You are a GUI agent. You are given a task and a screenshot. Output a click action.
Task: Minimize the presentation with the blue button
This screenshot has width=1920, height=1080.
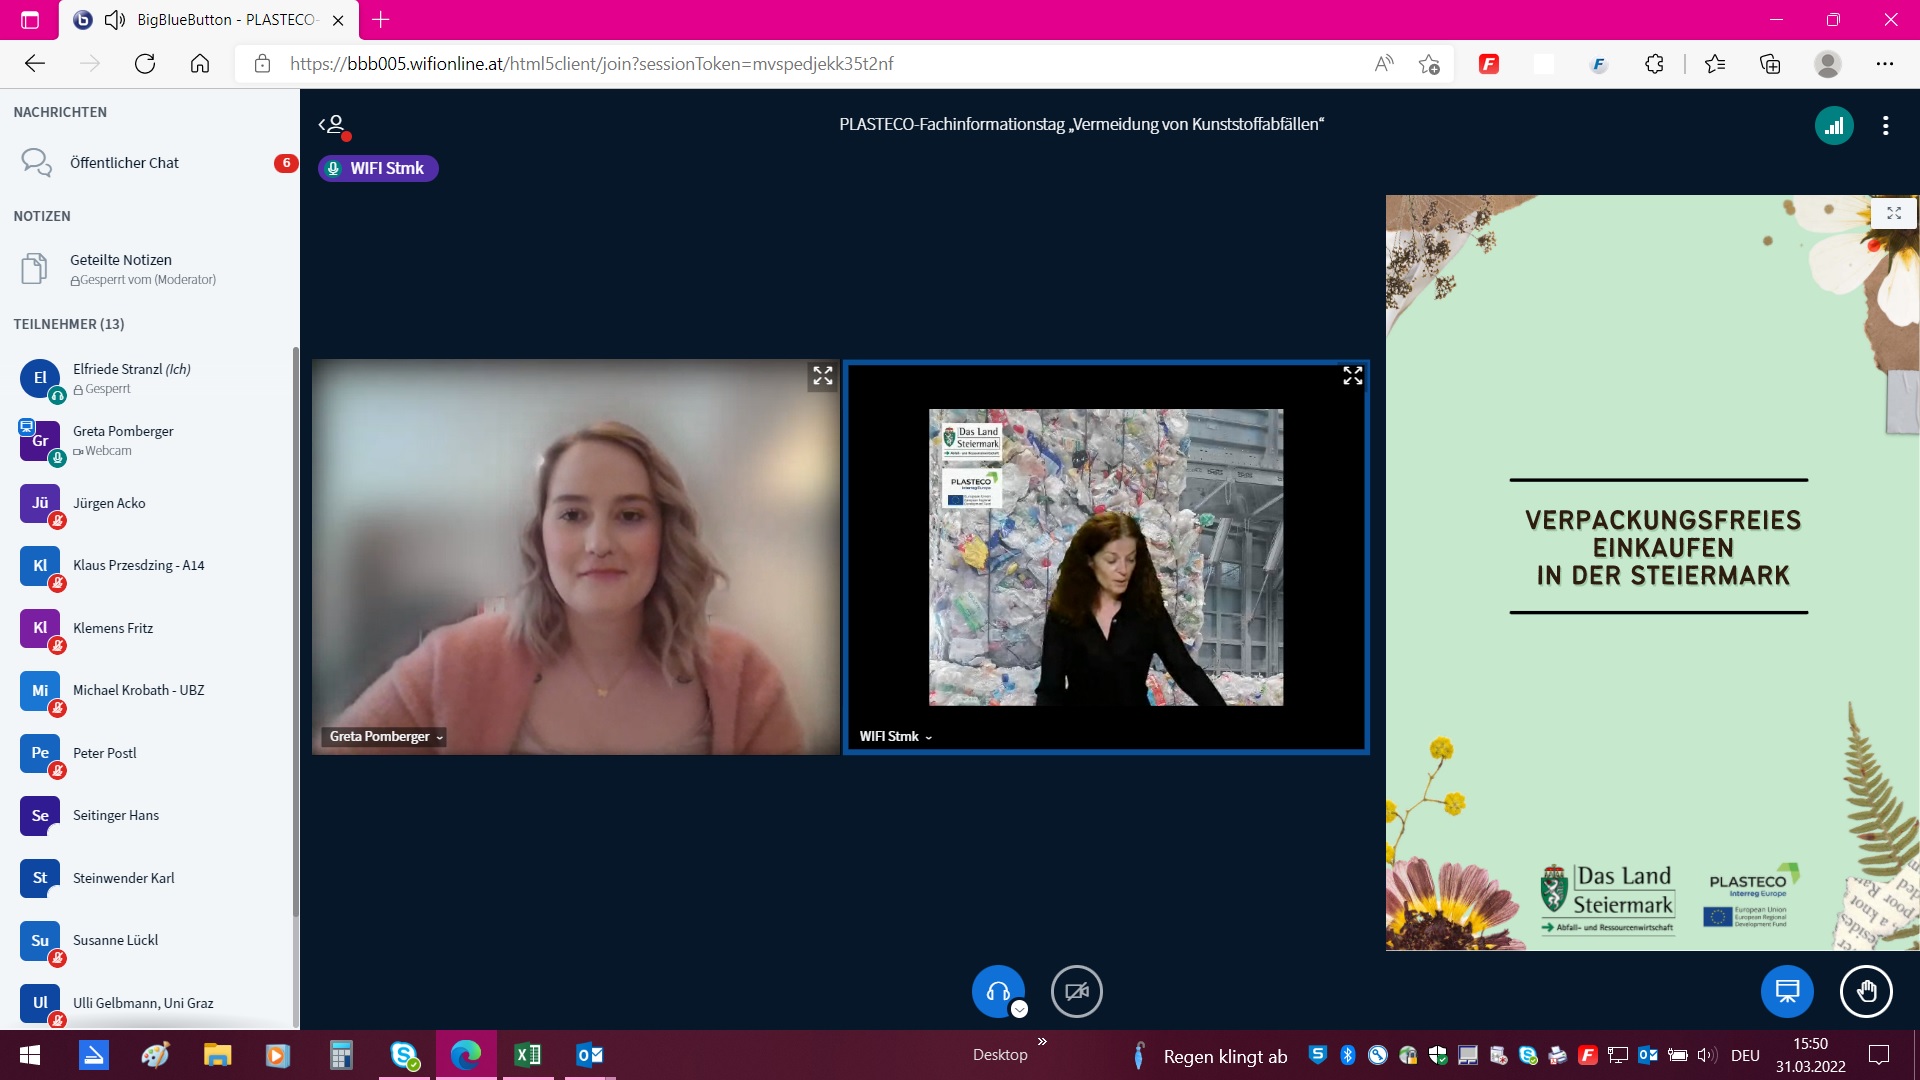pyautogui.click(x=1787, y=991)
